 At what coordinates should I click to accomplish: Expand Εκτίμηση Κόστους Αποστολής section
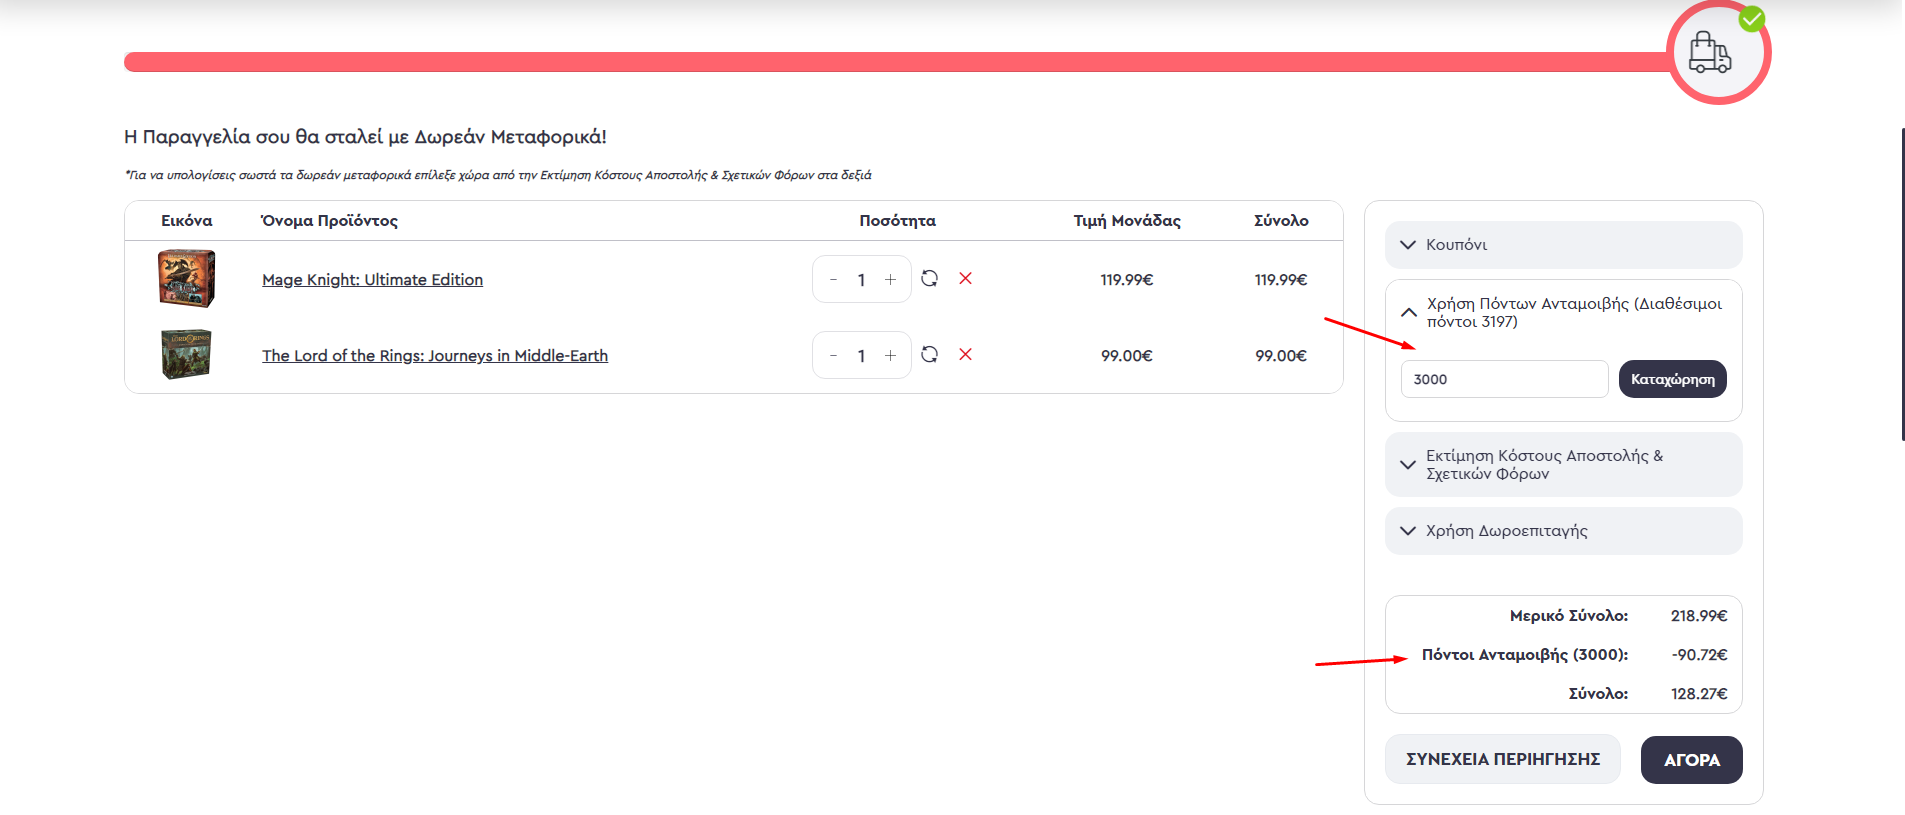click(1562, 465)
